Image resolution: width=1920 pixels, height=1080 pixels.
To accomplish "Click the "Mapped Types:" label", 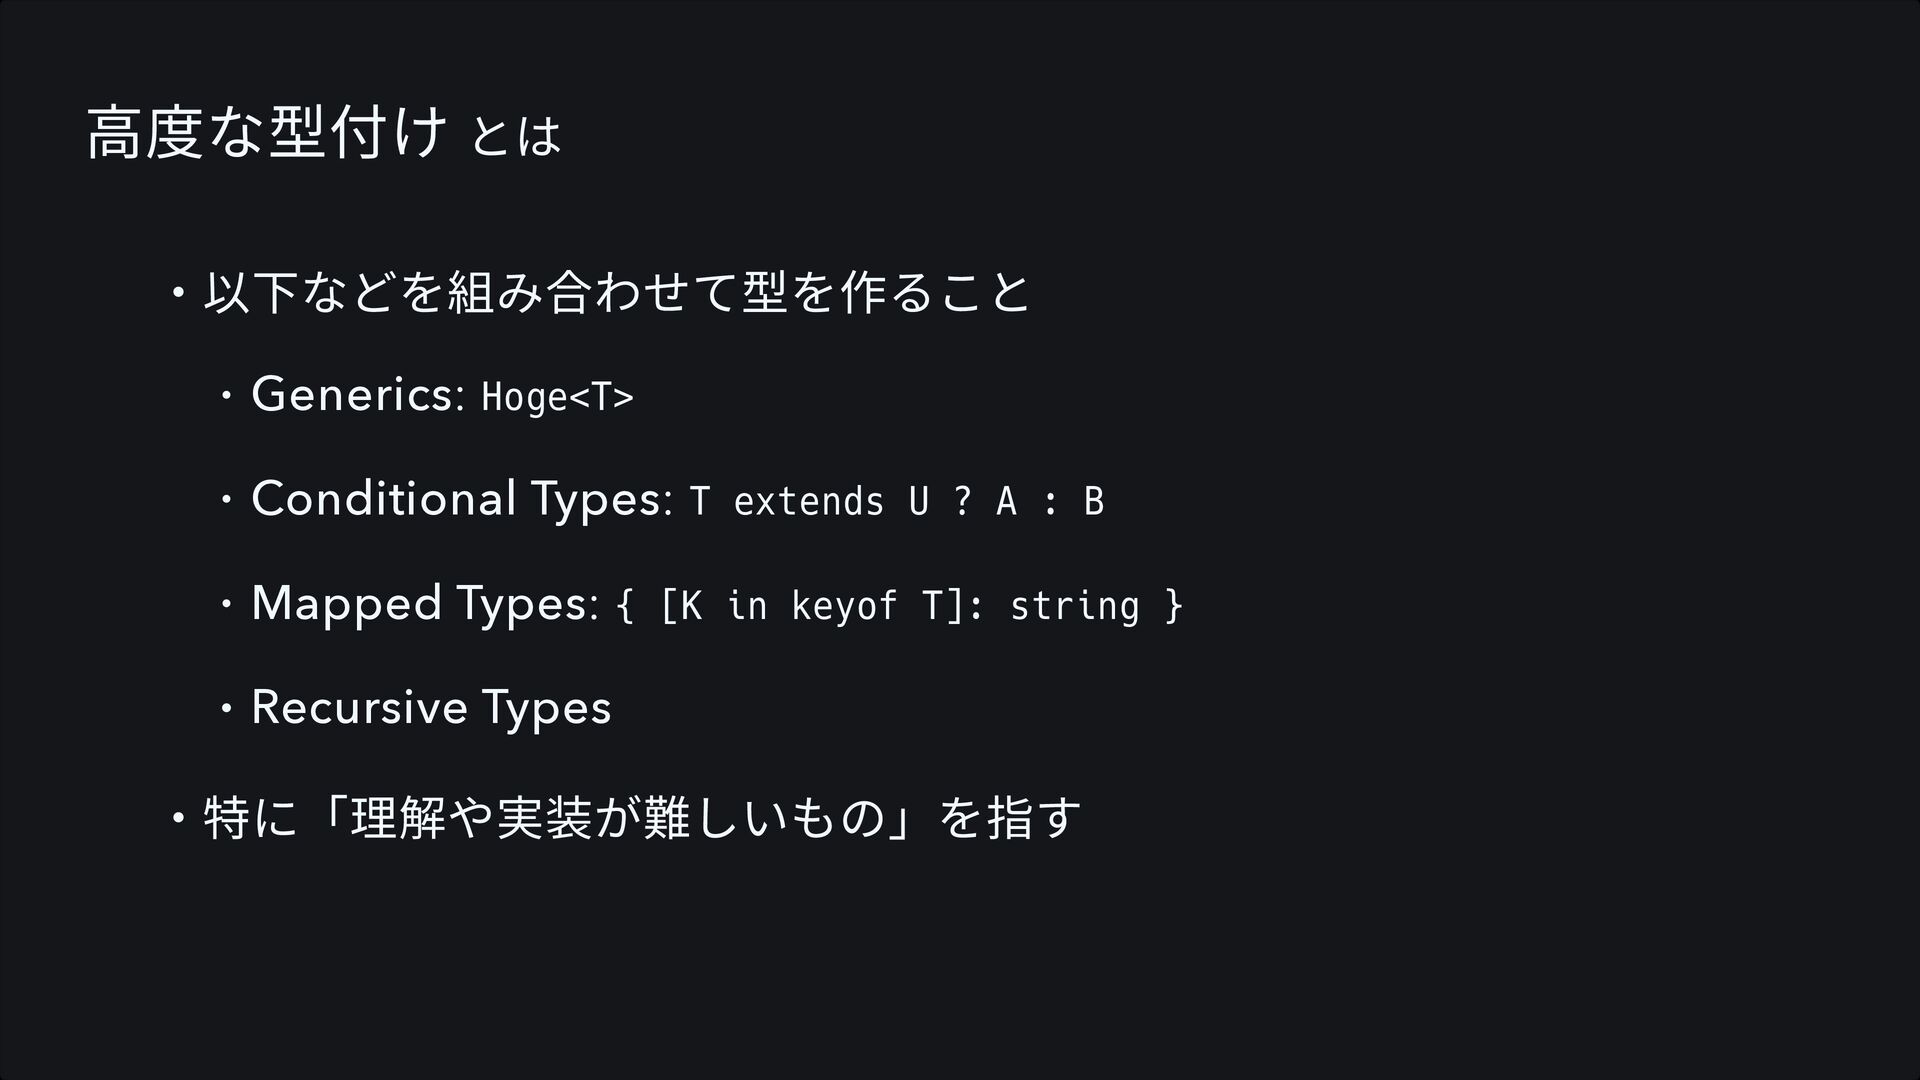I will pos(424,603).
